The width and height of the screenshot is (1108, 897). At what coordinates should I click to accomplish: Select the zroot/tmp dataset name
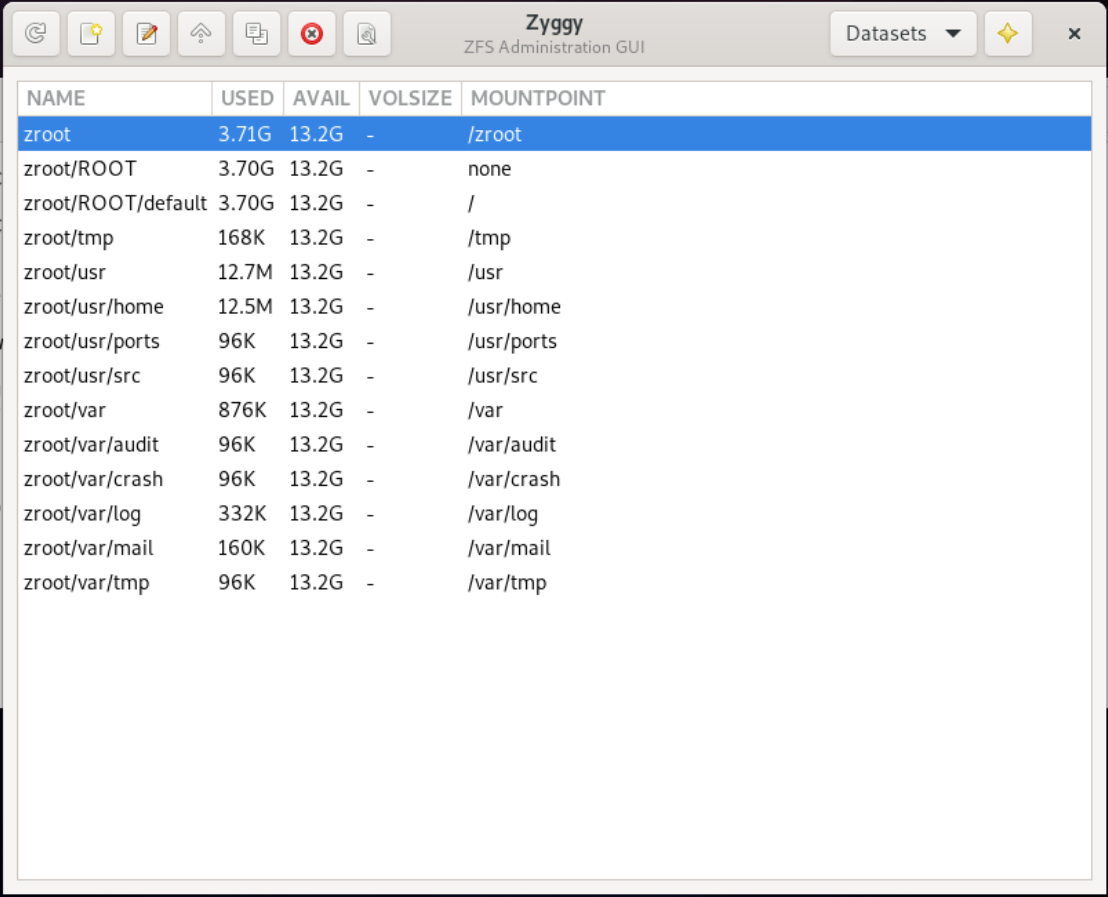tap(69, 238)
